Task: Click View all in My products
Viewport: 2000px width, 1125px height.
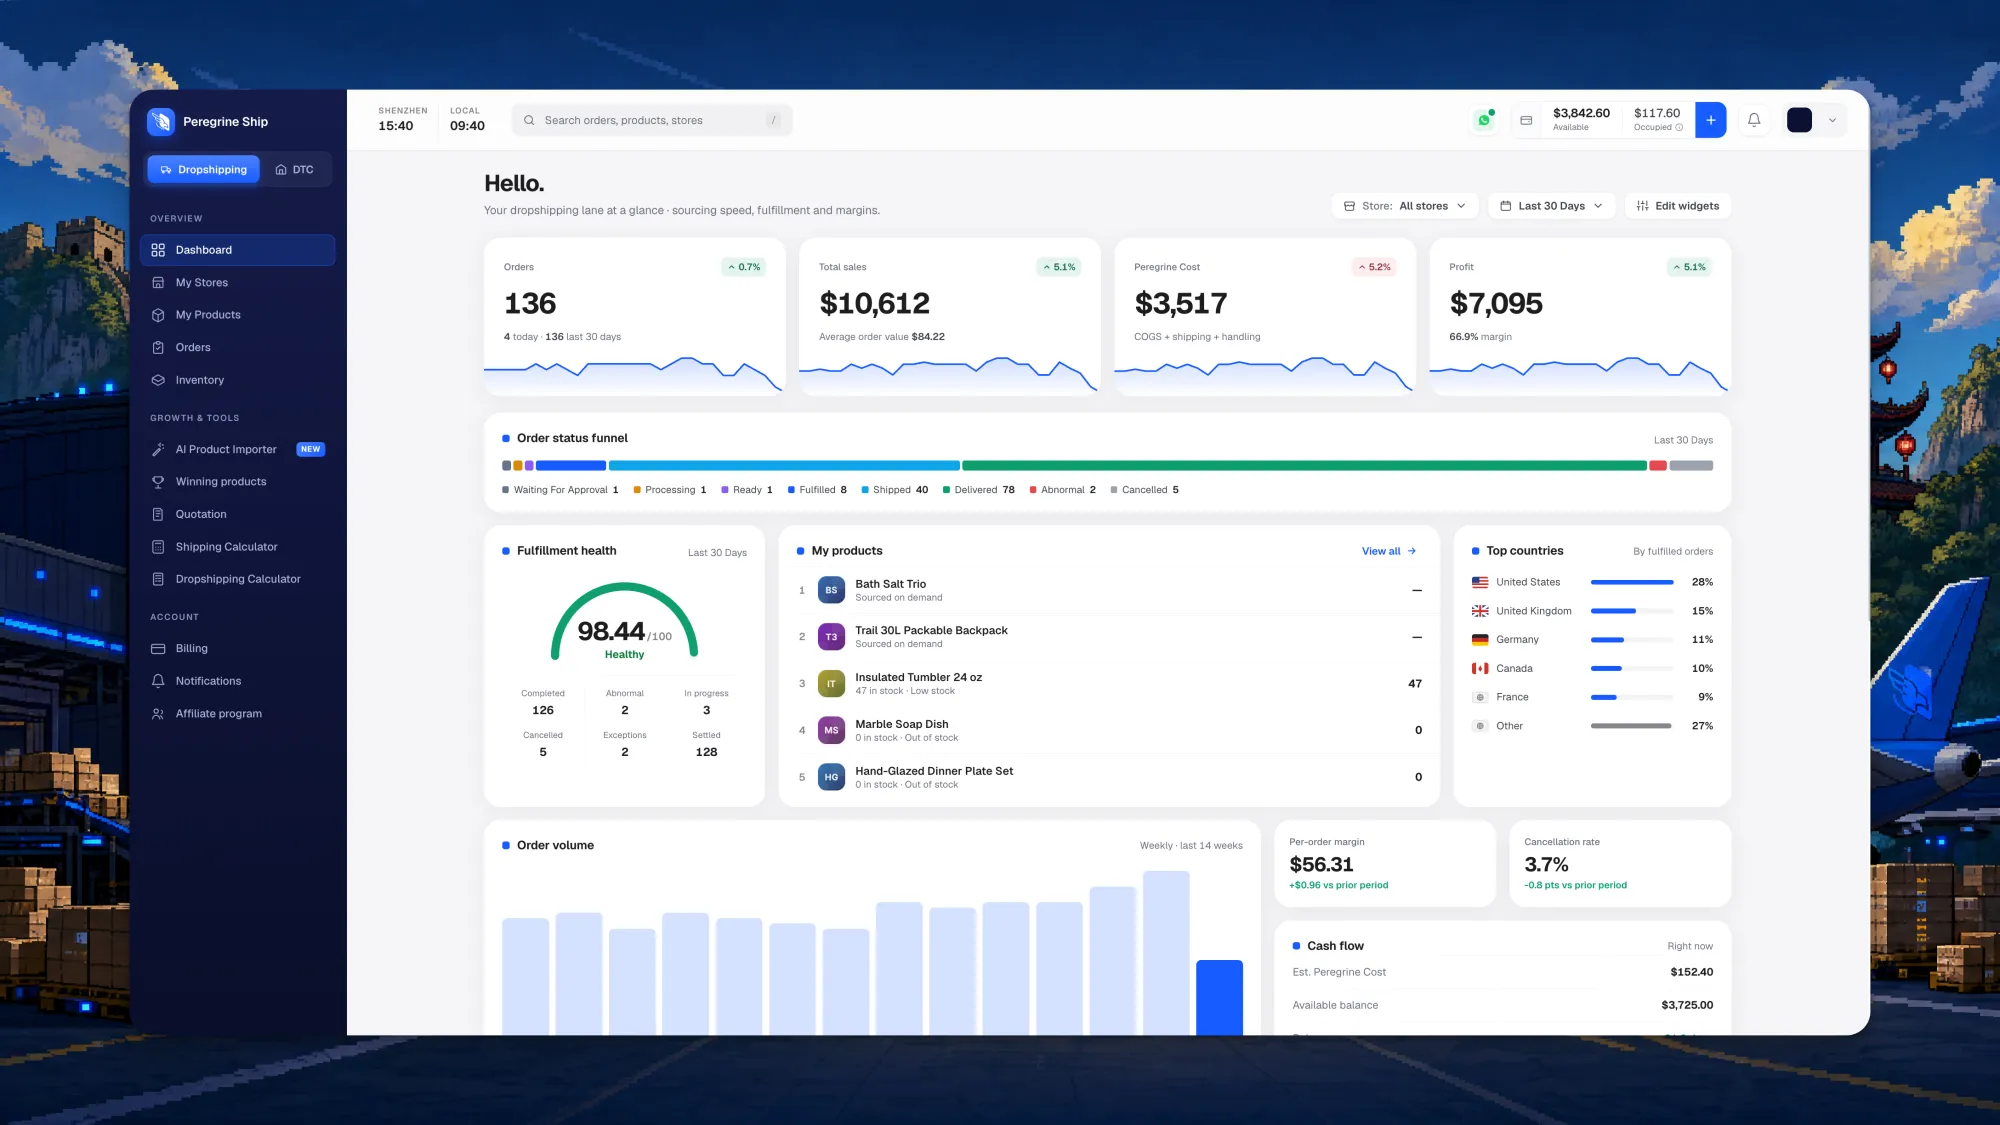Action: point(1389,551)
